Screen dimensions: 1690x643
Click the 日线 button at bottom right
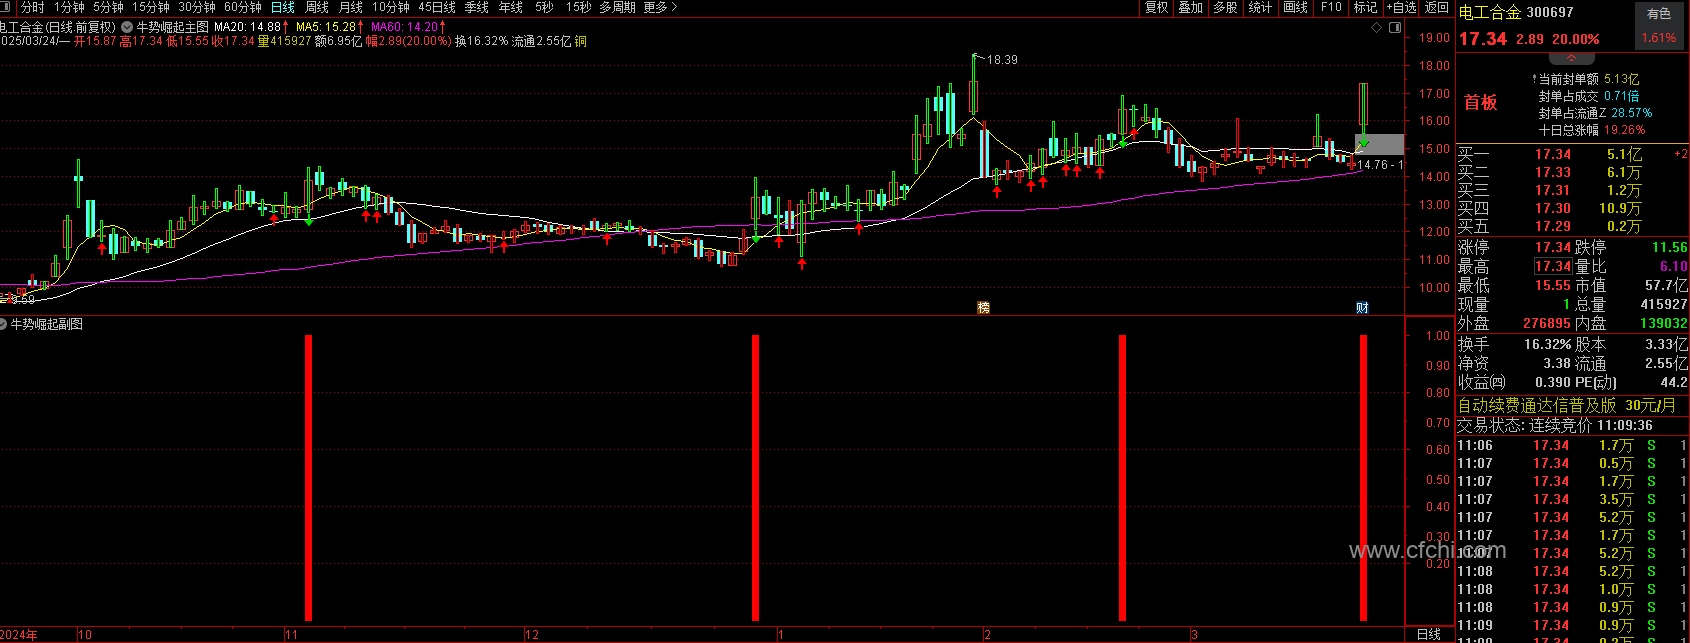click(x=1429, y=634)
